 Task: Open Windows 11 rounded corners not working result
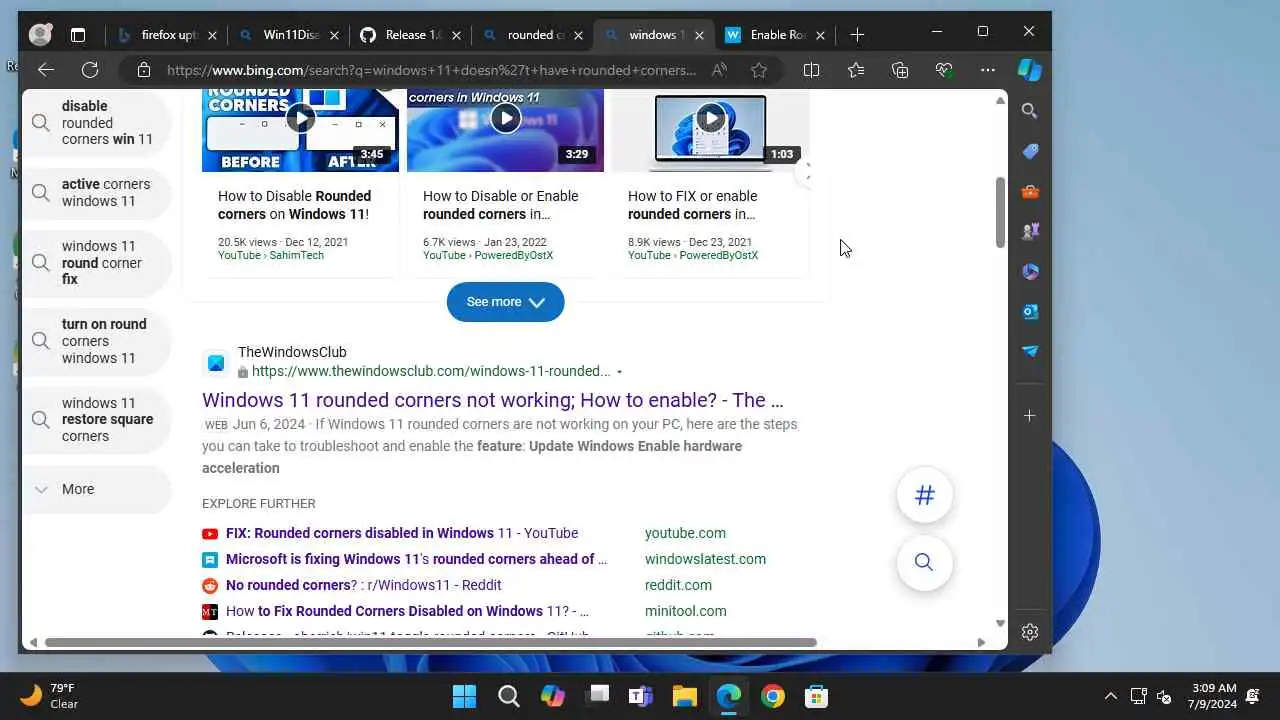(492, 400)
